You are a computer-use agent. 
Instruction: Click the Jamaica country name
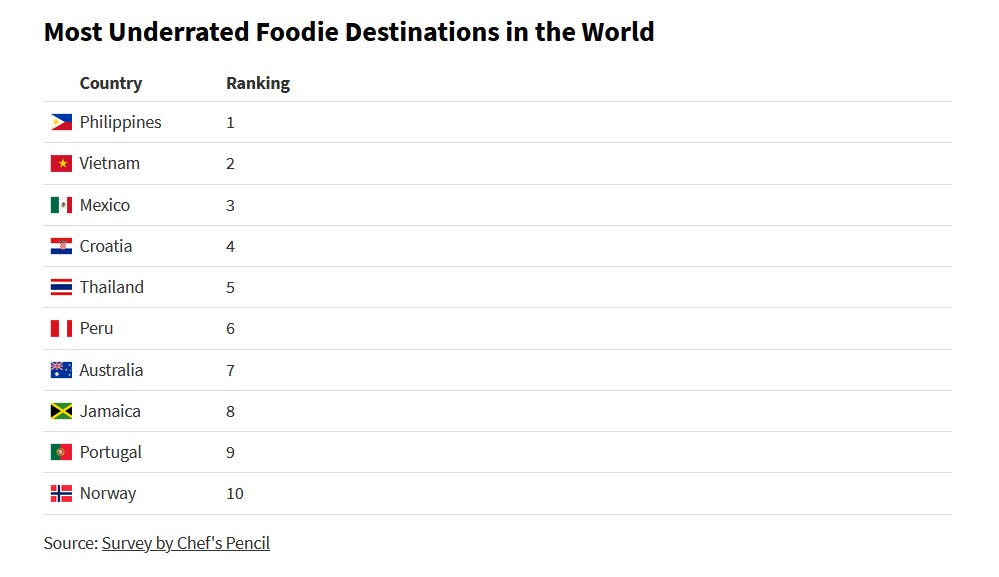[110, 411]
